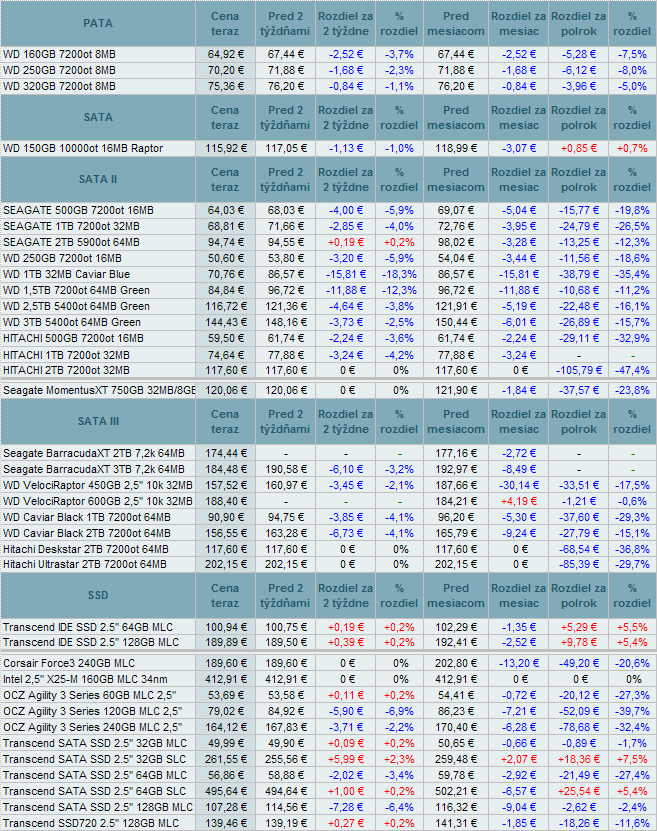Click -78,68 € in OCZ Agility 240GB row
This screenshot has width=657, height=831.
pos(579,727)
